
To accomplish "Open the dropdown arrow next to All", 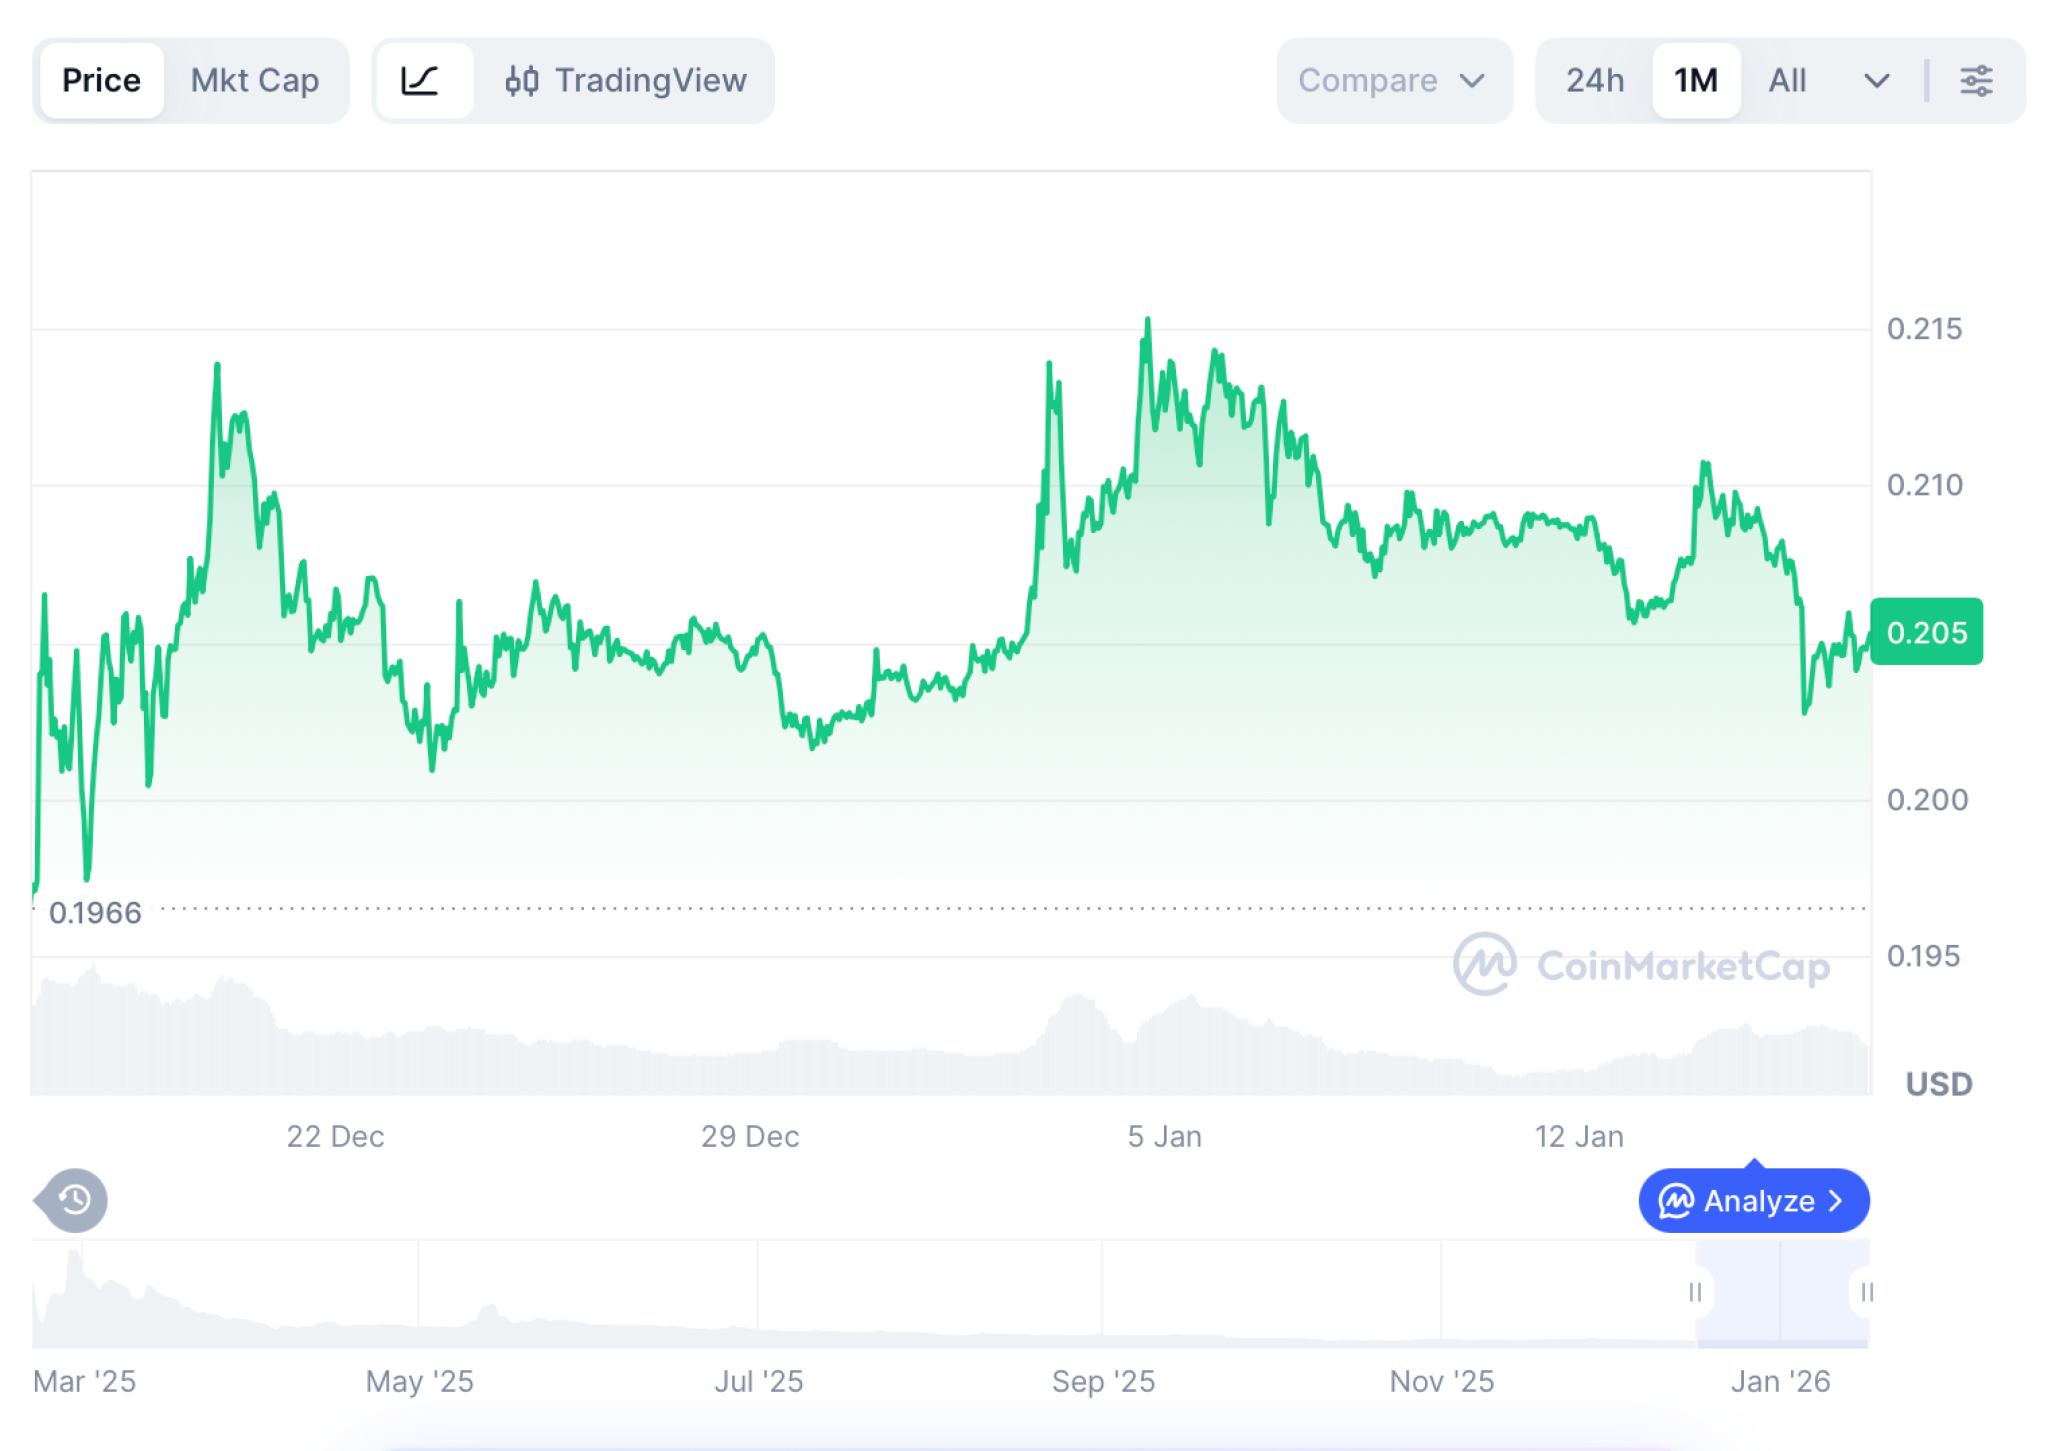I will click(1877, 80).
